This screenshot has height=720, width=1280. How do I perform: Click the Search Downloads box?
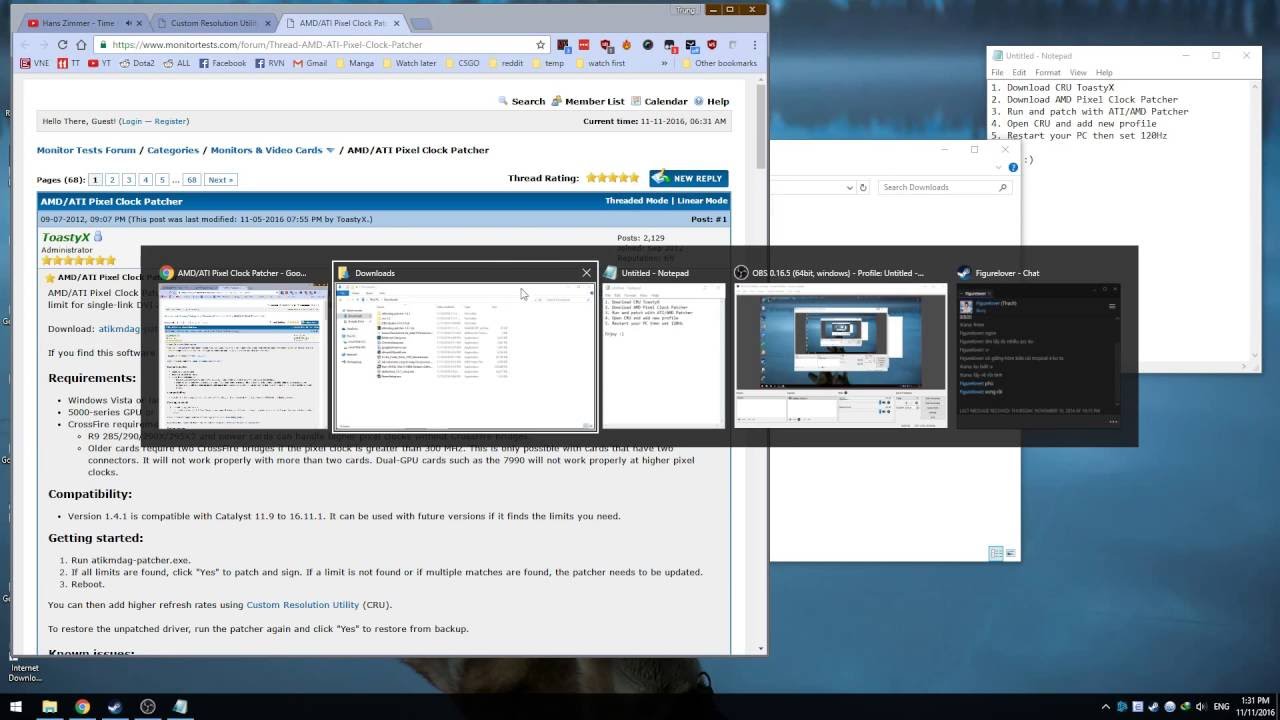coord(944,187)
